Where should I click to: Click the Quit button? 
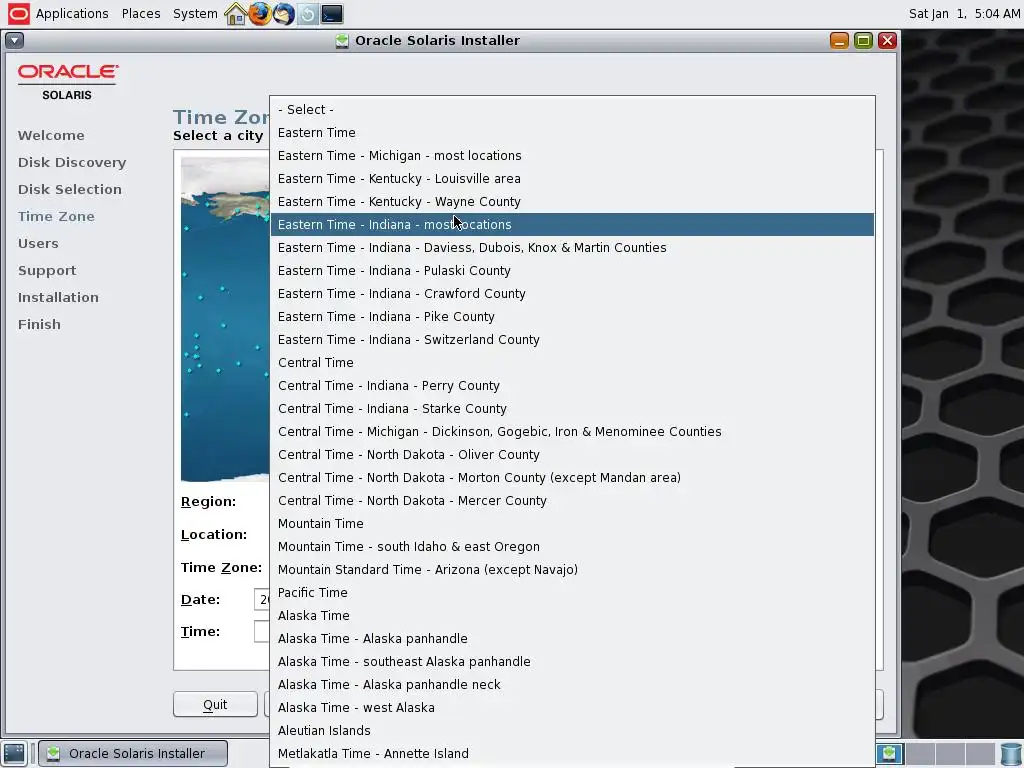pos(216,704)
